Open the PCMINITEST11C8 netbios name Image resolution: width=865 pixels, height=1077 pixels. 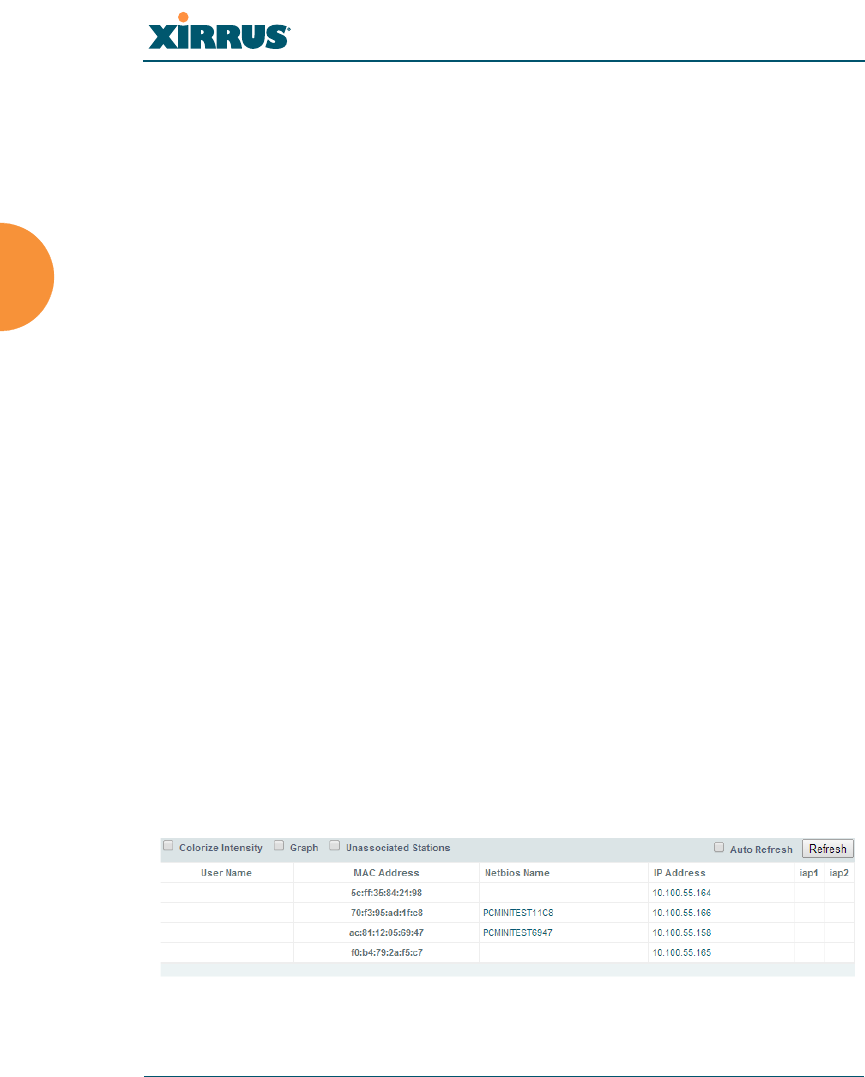[x=518, y=913]
